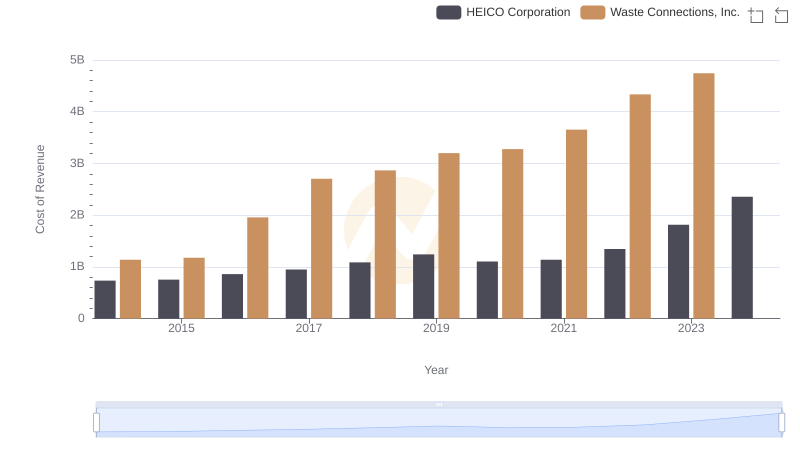Click the HEICO bar for 2014
Screen dimensions: 800x461
[x=105, y=300]
